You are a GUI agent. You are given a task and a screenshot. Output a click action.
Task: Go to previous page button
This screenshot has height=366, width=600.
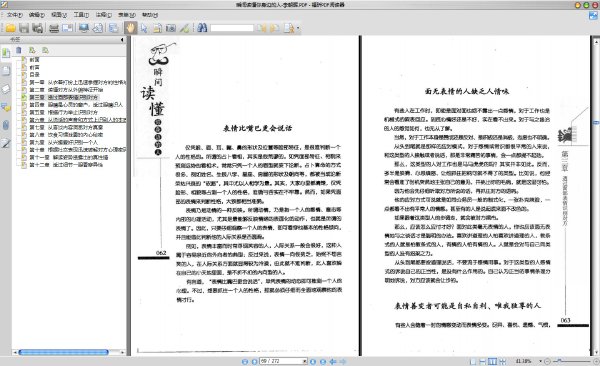point(254,361)
